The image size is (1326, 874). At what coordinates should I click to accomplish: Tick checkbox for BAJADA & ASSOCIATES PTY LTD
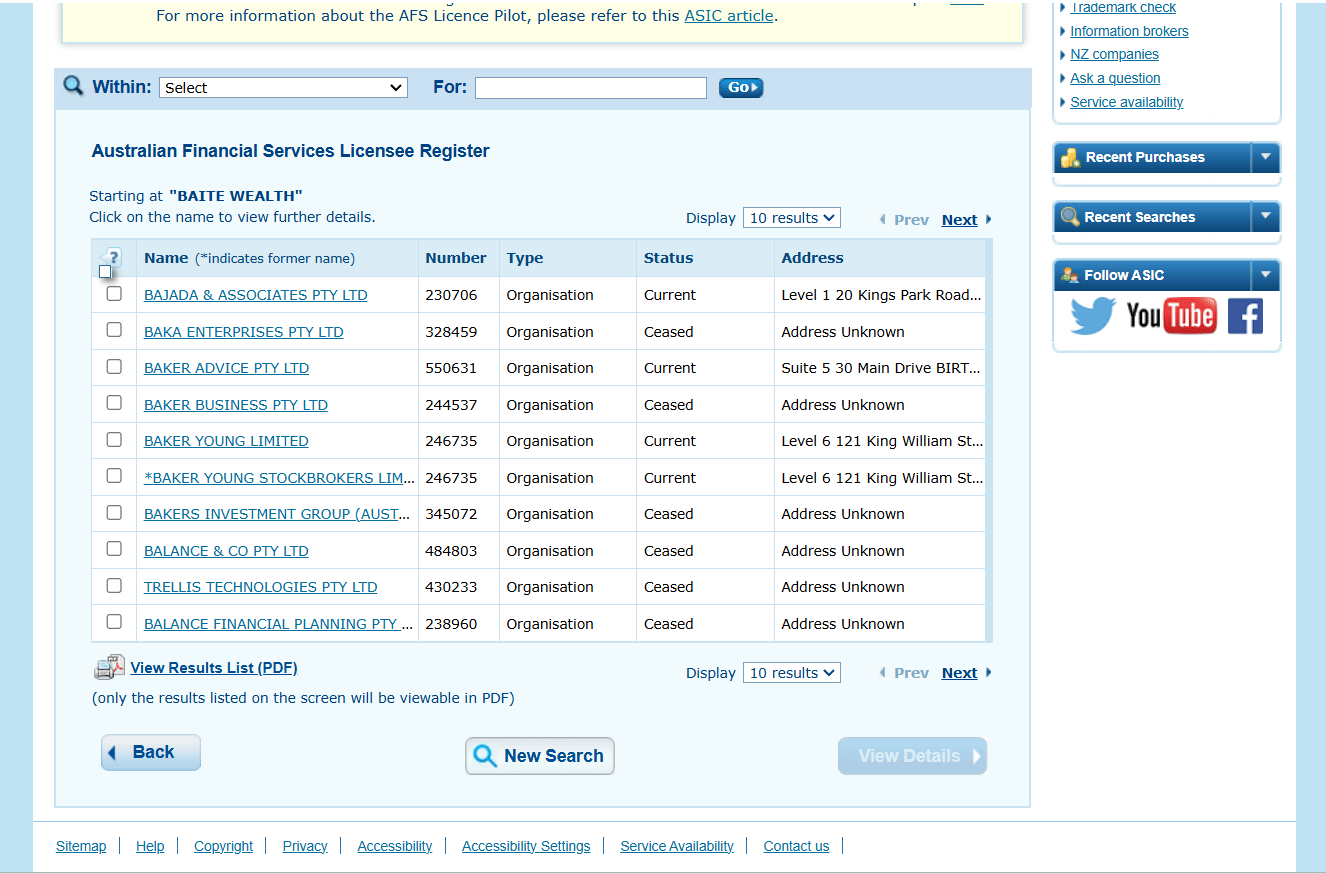point(114,294)
